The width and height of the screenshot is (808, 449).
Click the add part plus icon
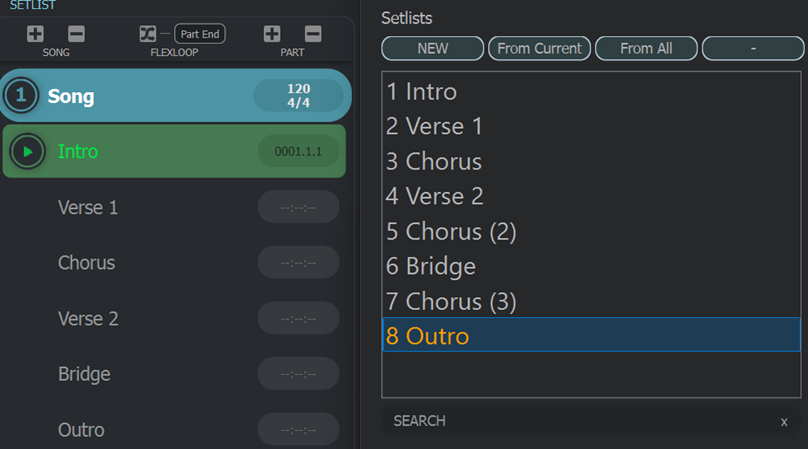pos(272,34)
